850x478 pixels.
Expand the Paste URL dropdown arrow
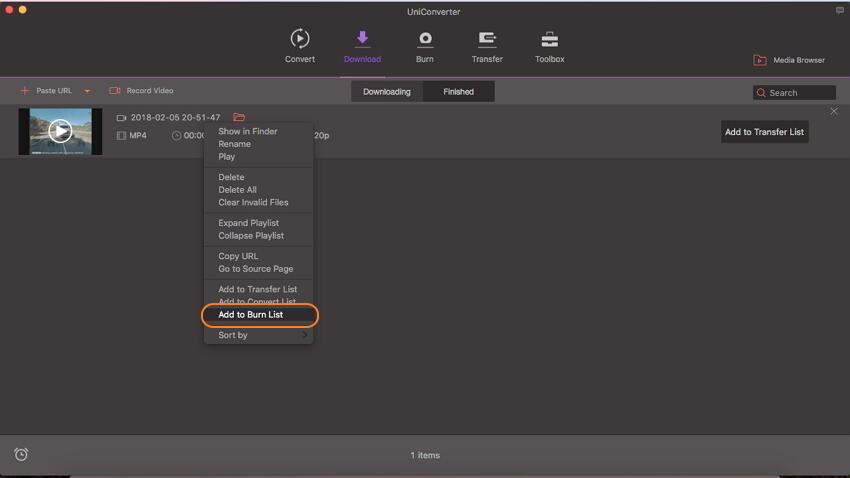(87, 91)
